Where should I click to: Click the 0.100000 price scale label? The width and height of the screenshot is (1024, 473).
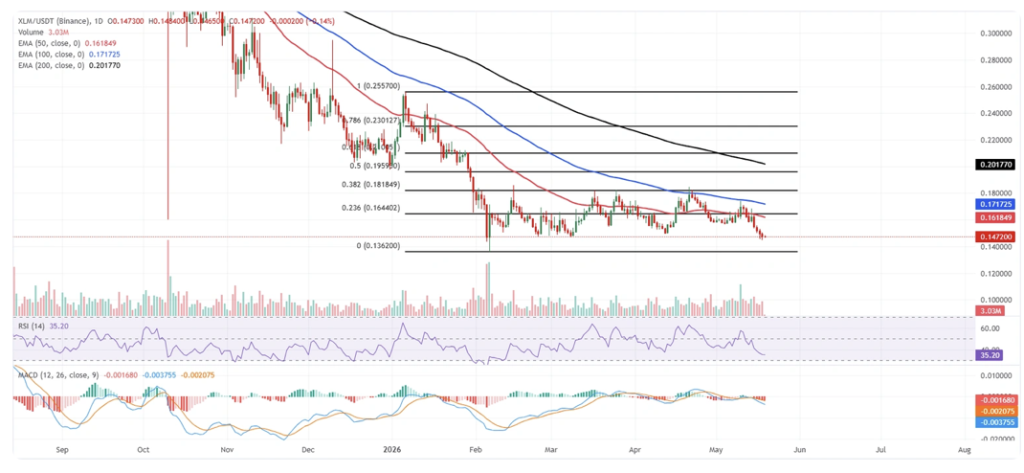(x=997, y=300)
